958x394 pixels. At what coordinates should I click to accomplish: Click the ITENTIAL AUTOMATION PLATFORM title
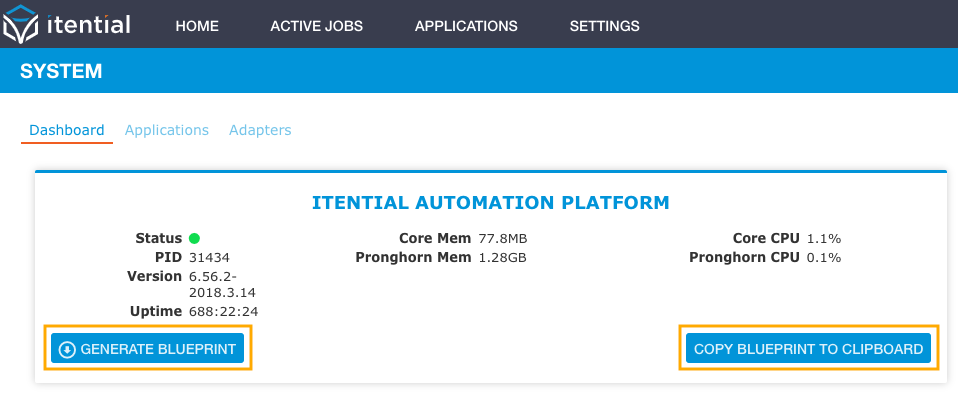[491, 203]
